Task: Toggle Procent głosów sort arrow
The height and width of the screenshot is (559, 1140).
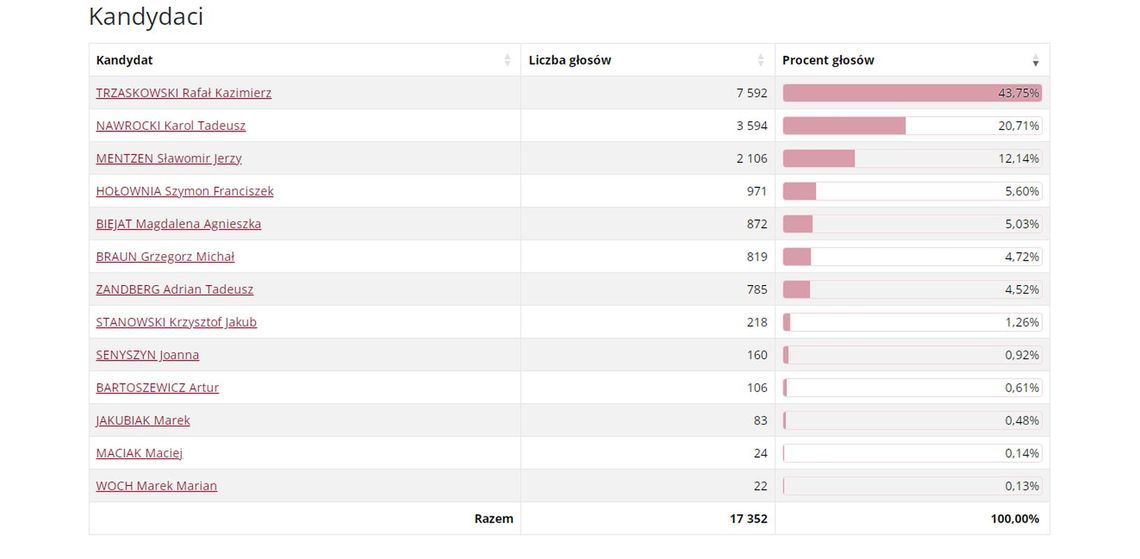Action: (x=1035, y=61)
